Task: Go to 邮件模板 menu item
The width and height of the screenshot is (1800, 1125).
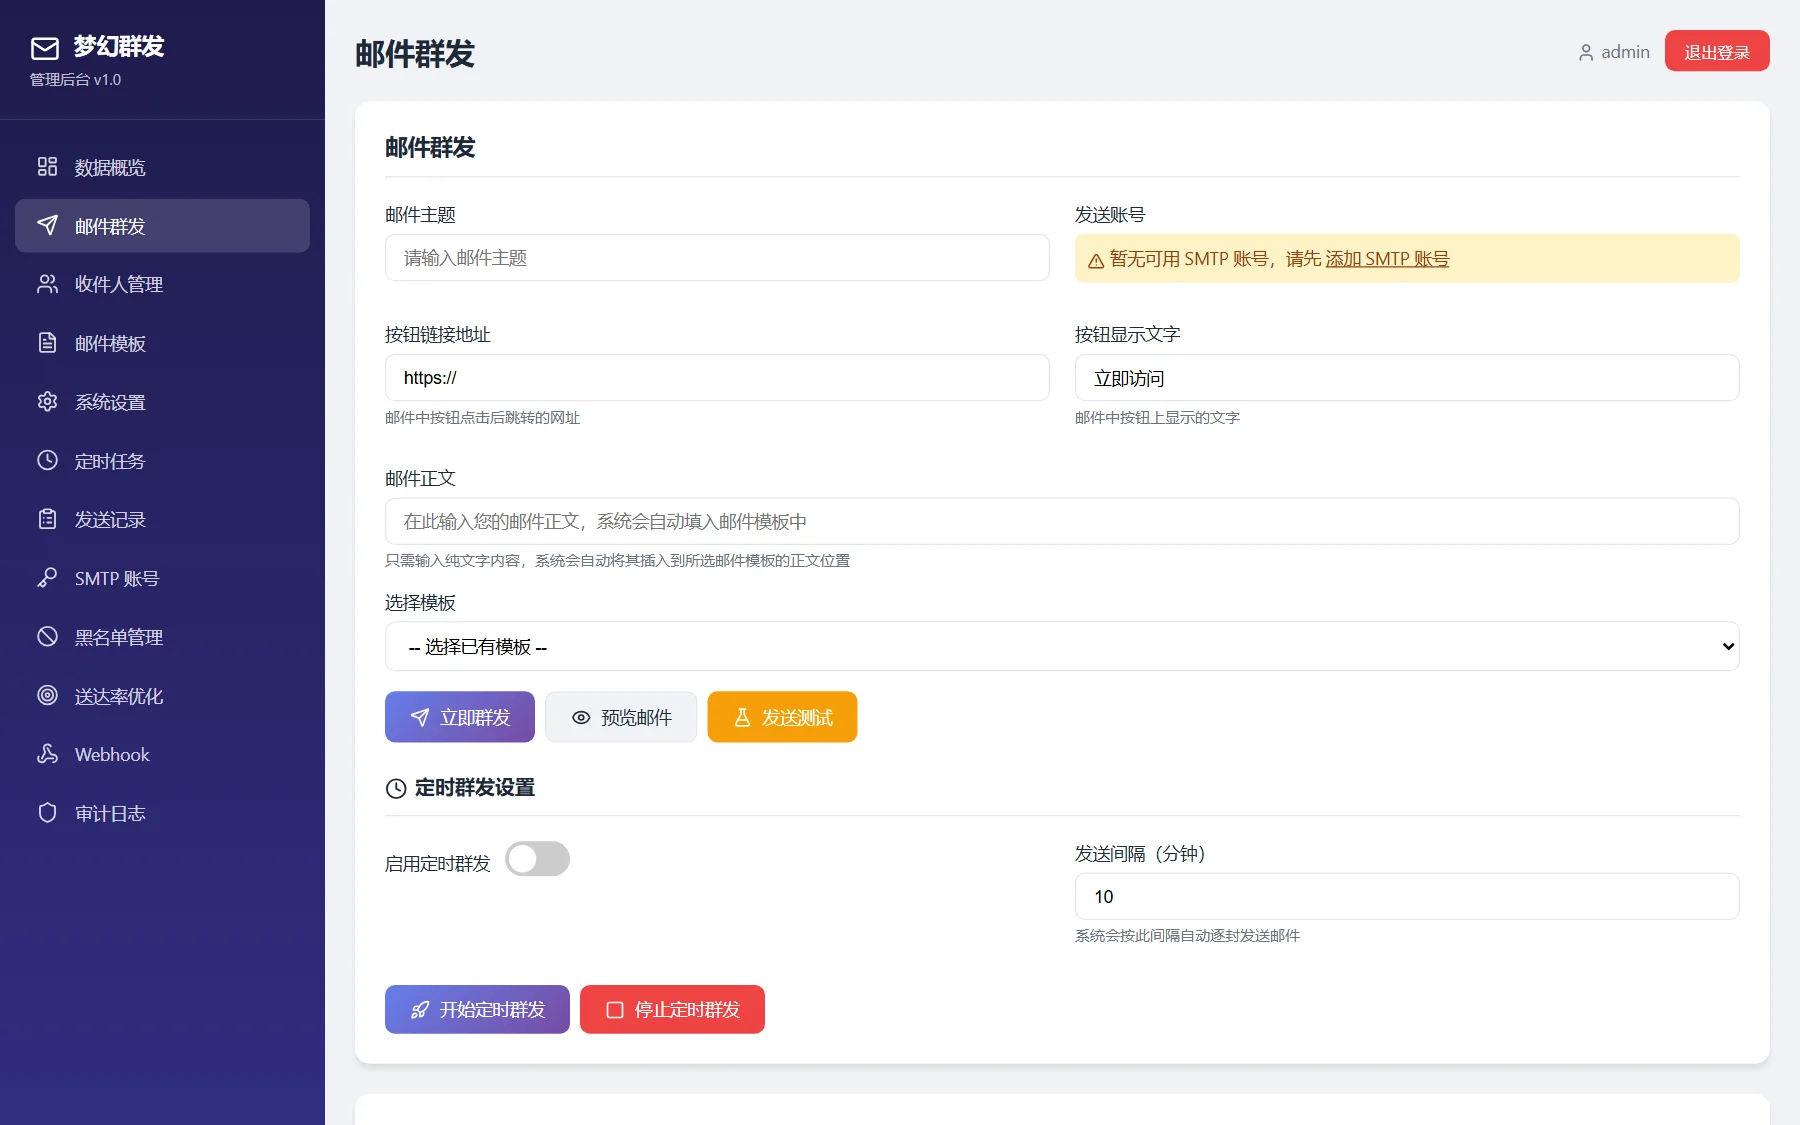Action: tap(162, 343)
